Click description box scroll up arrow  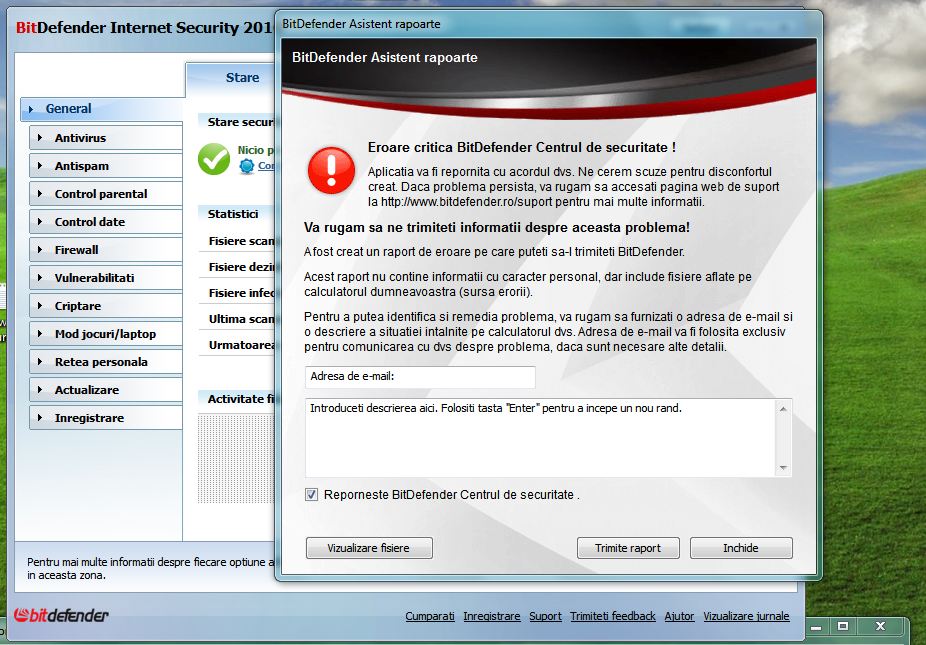coord(783,409)
